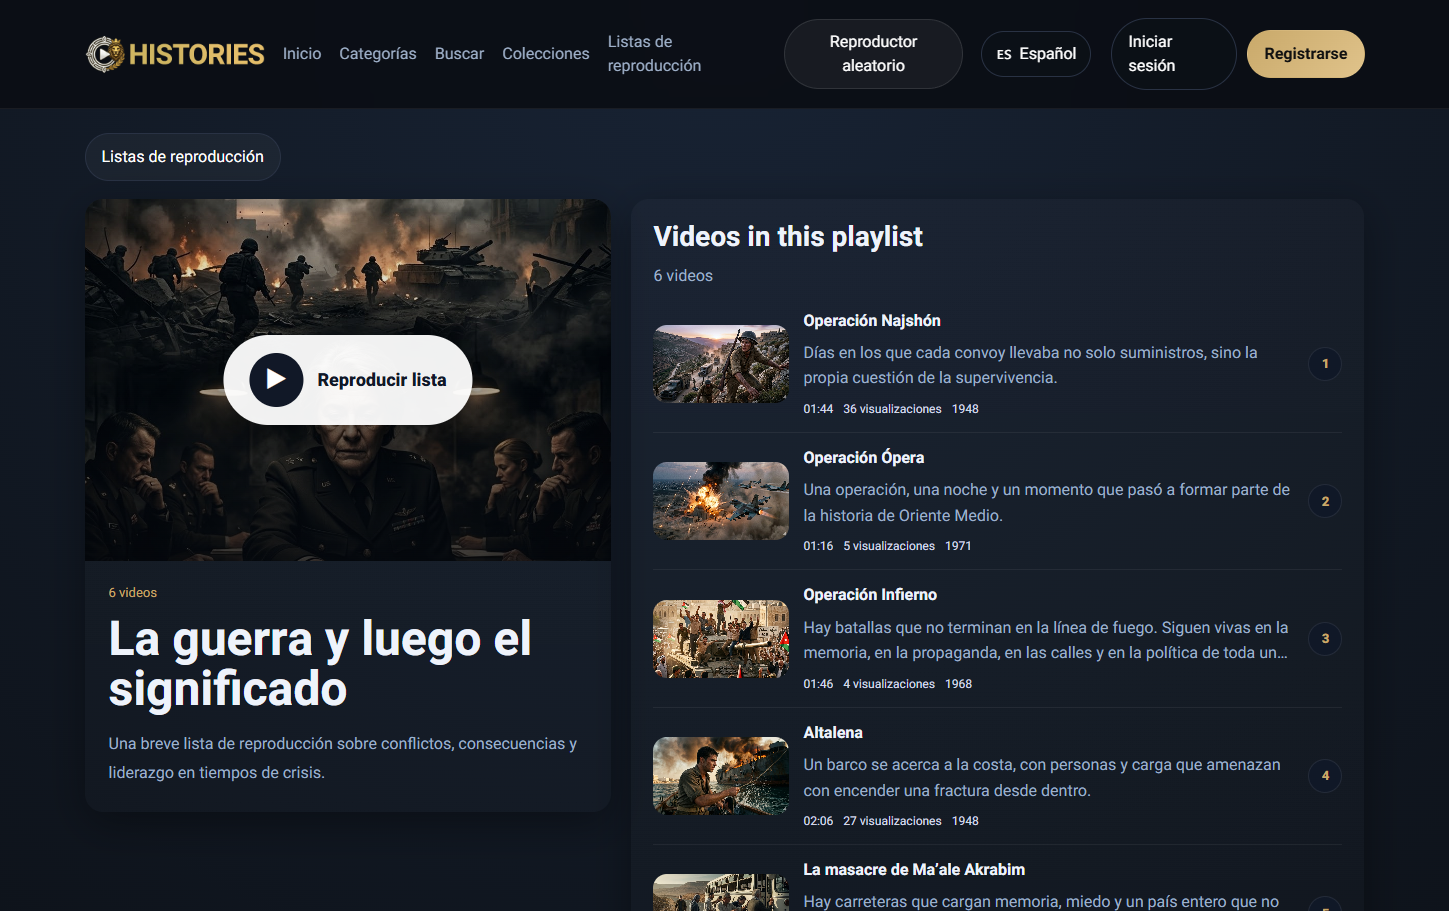Open the Operación Najshón video thumbnail
Viewport: 1449px width, 911px height.
[721, 364]
